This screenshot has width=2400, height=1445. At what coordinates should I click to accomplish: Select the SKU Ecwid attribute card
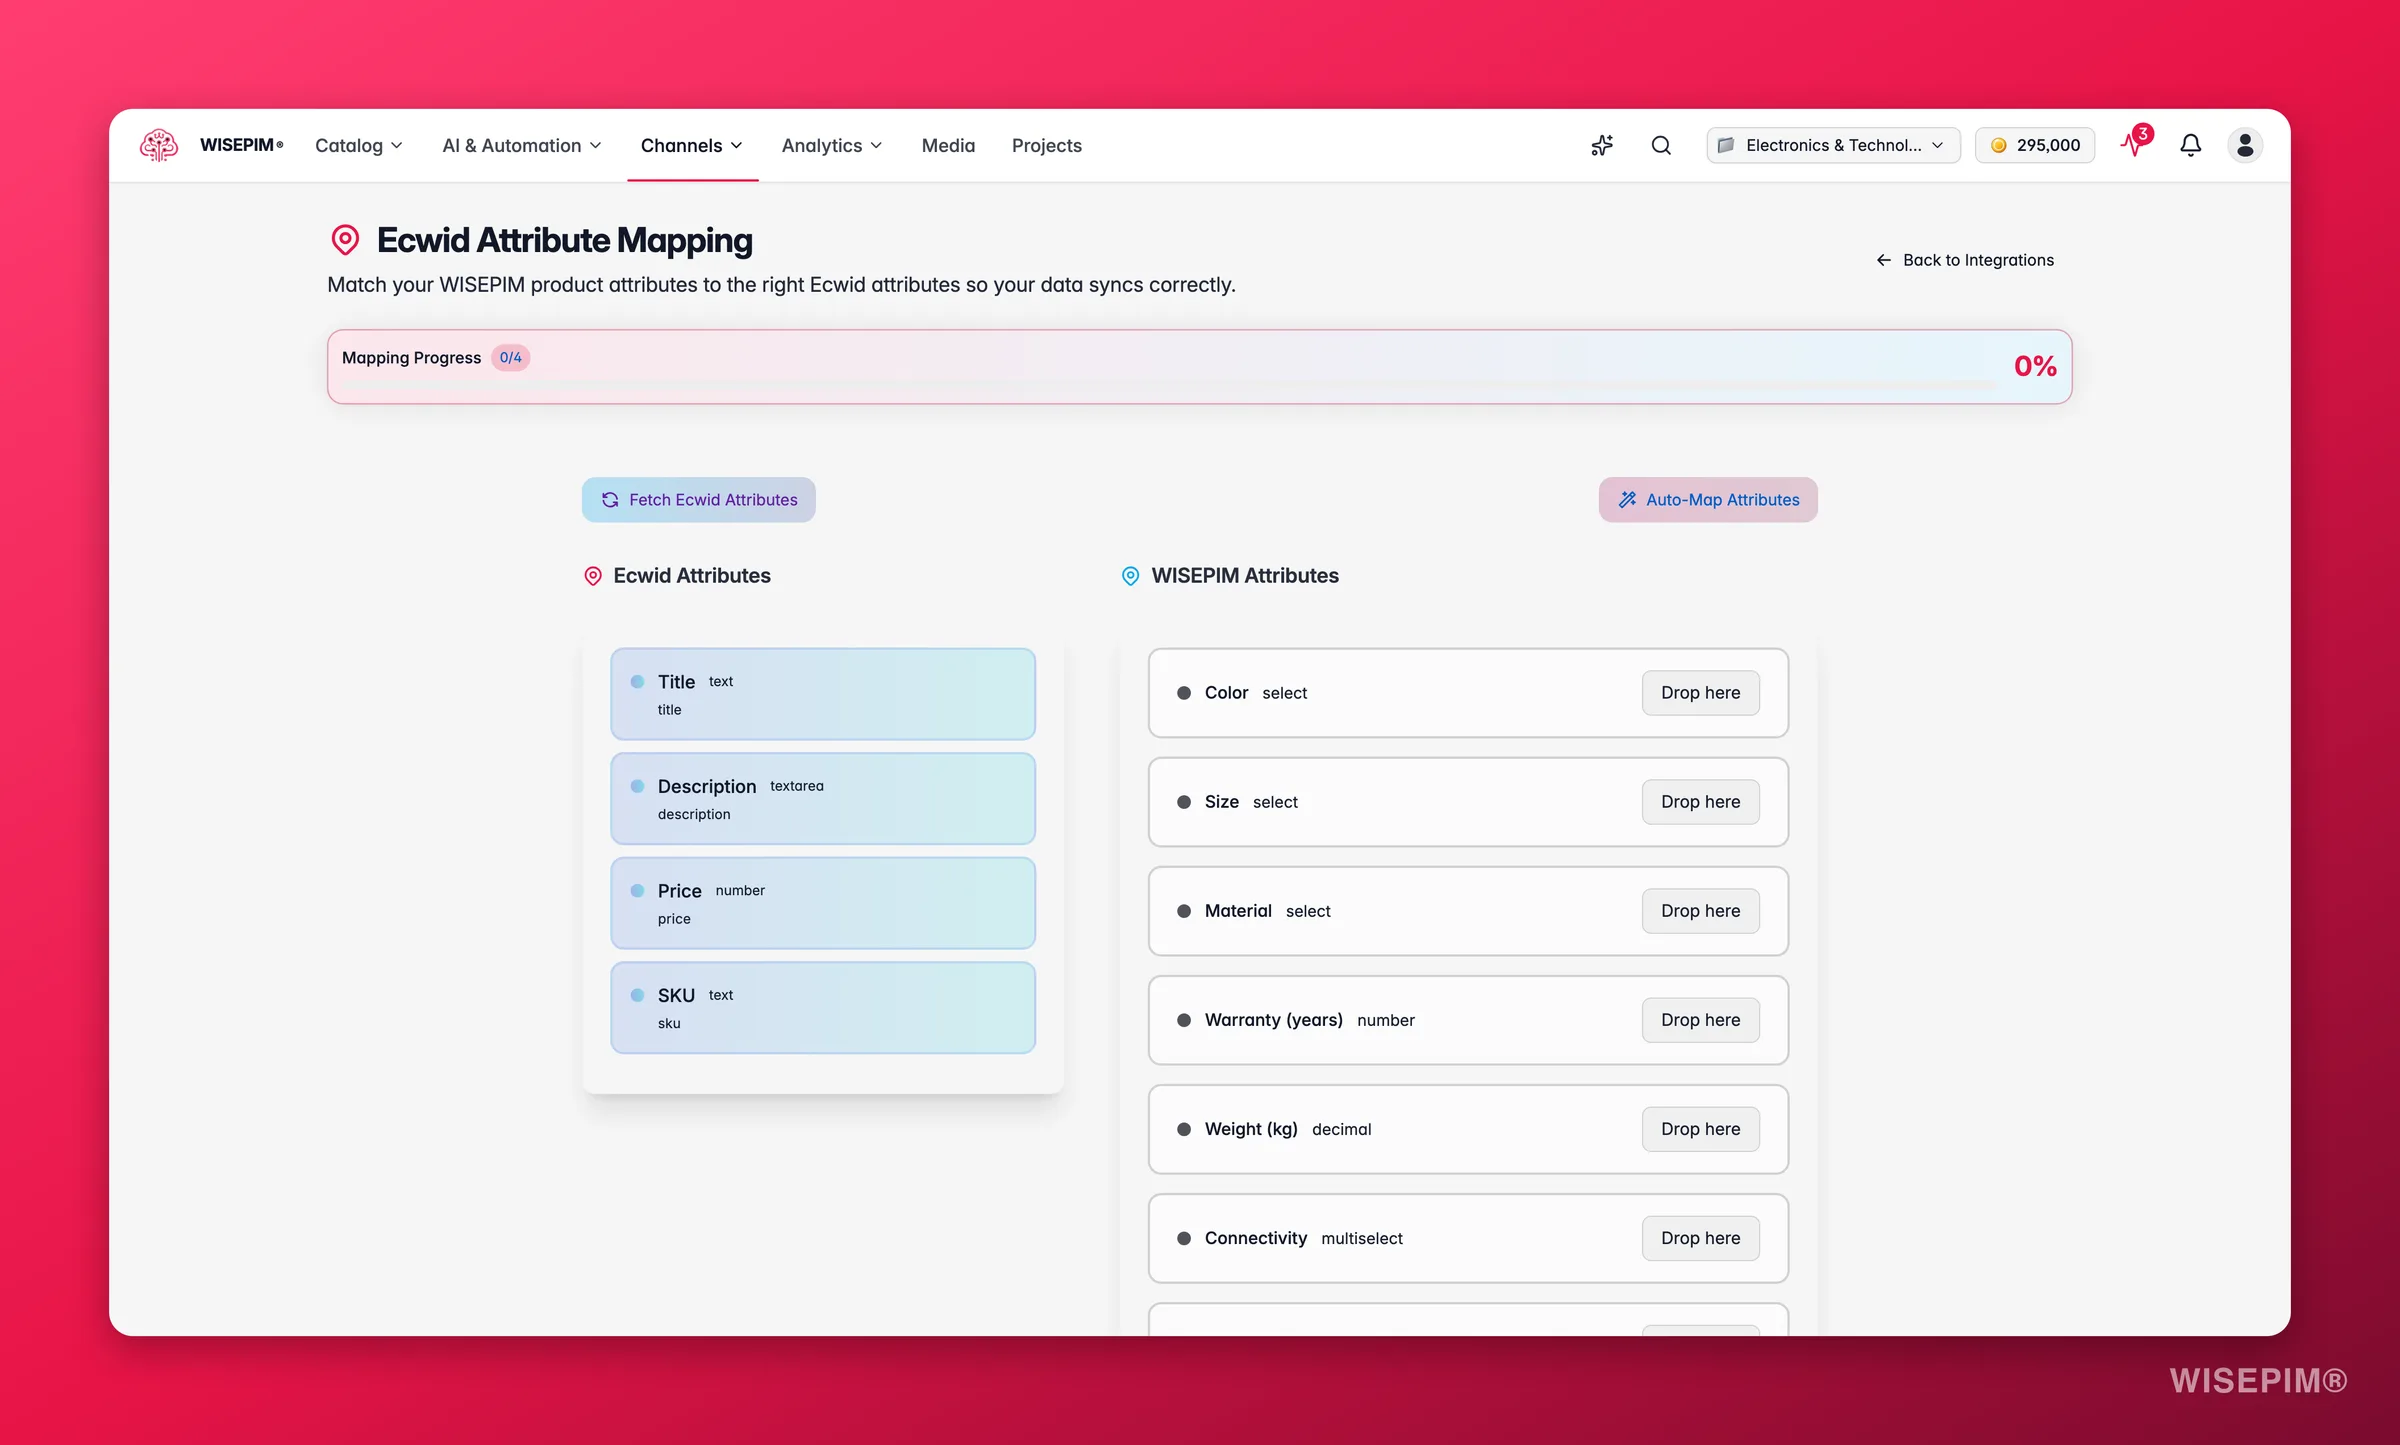(823, 1008)
